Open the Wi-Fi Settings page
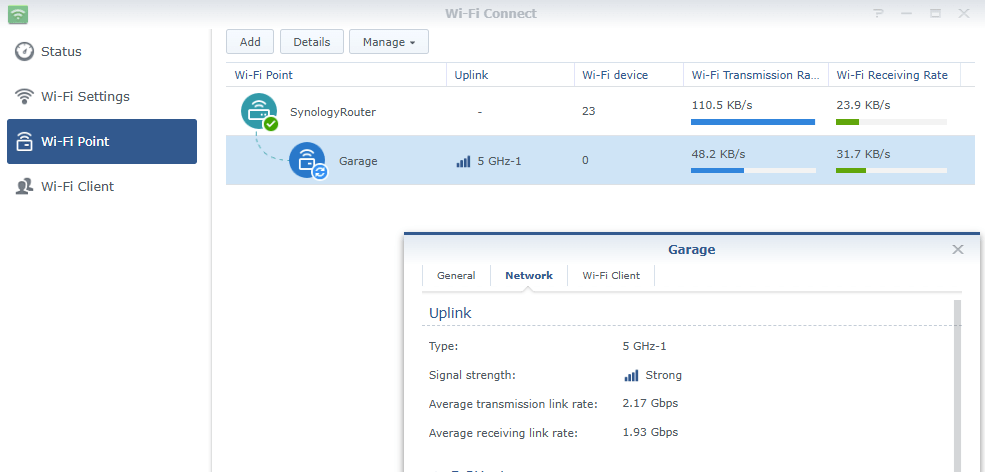The width and height of the screenshot is (985, 472). coord(102,97)
